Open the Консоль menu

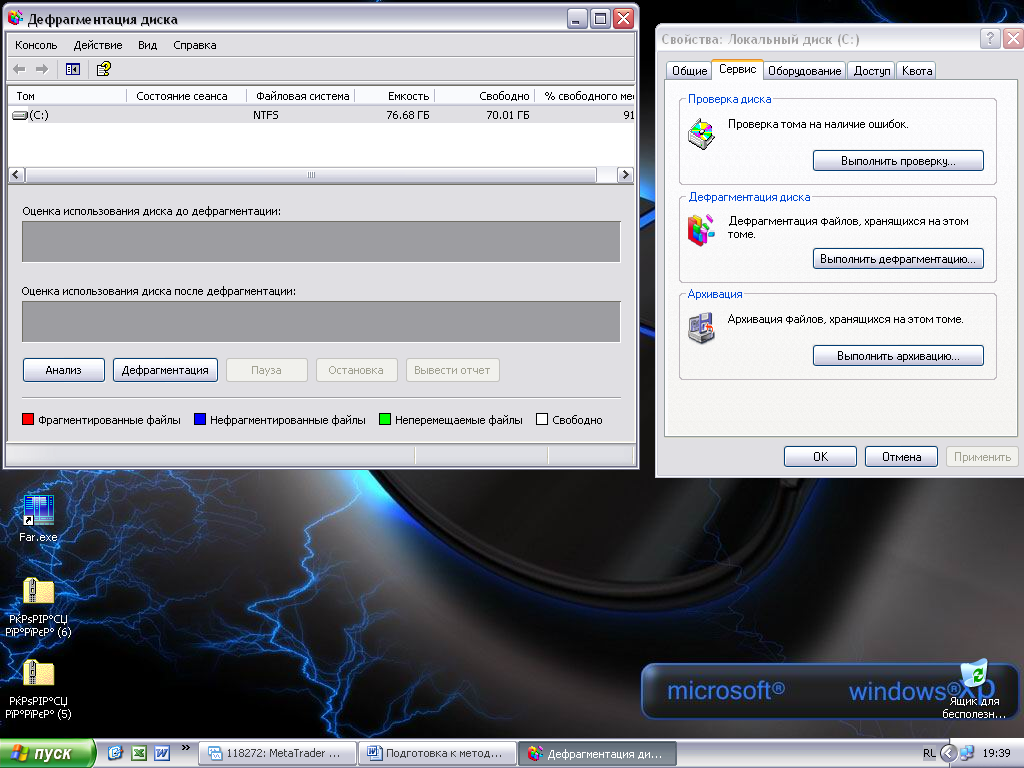coord(36,45)
